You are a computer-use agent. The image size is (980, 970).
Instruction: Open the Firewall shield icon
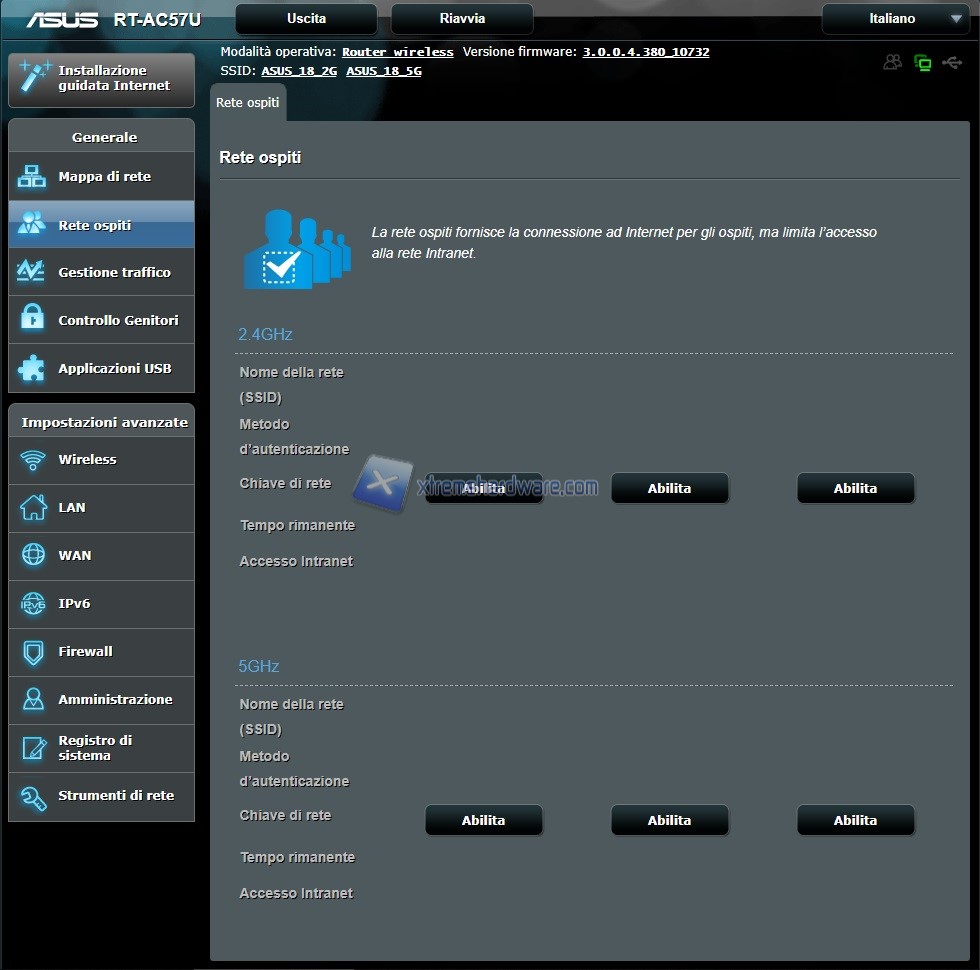pos(33,652)
